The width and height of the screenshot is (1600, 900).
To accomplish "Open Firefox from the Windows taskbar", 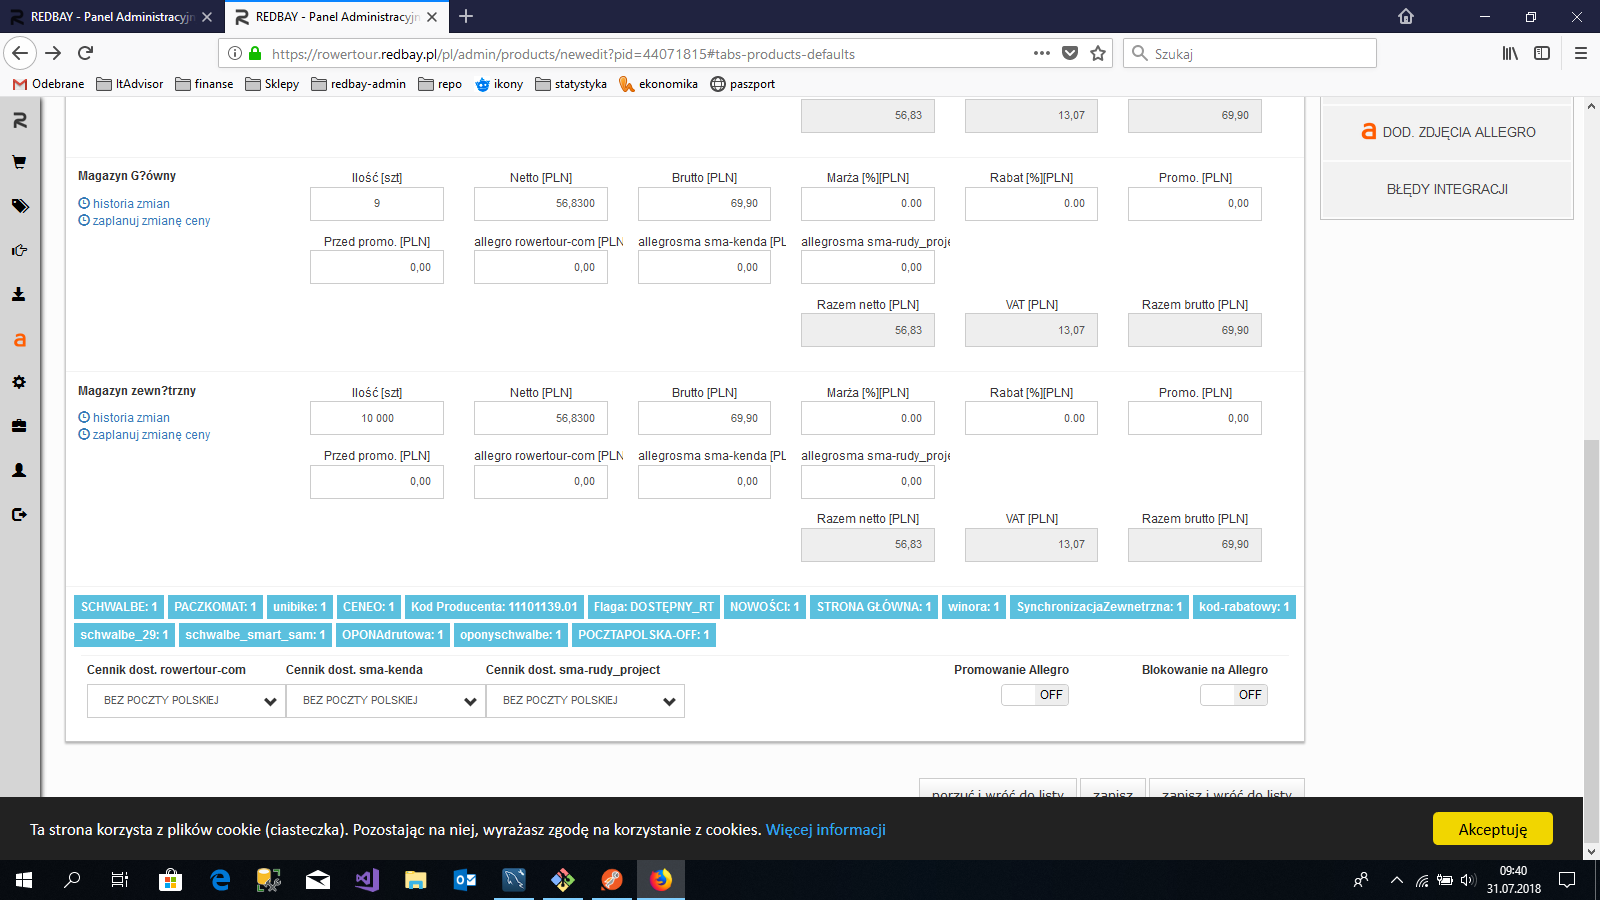I will [x=661, y=880].
